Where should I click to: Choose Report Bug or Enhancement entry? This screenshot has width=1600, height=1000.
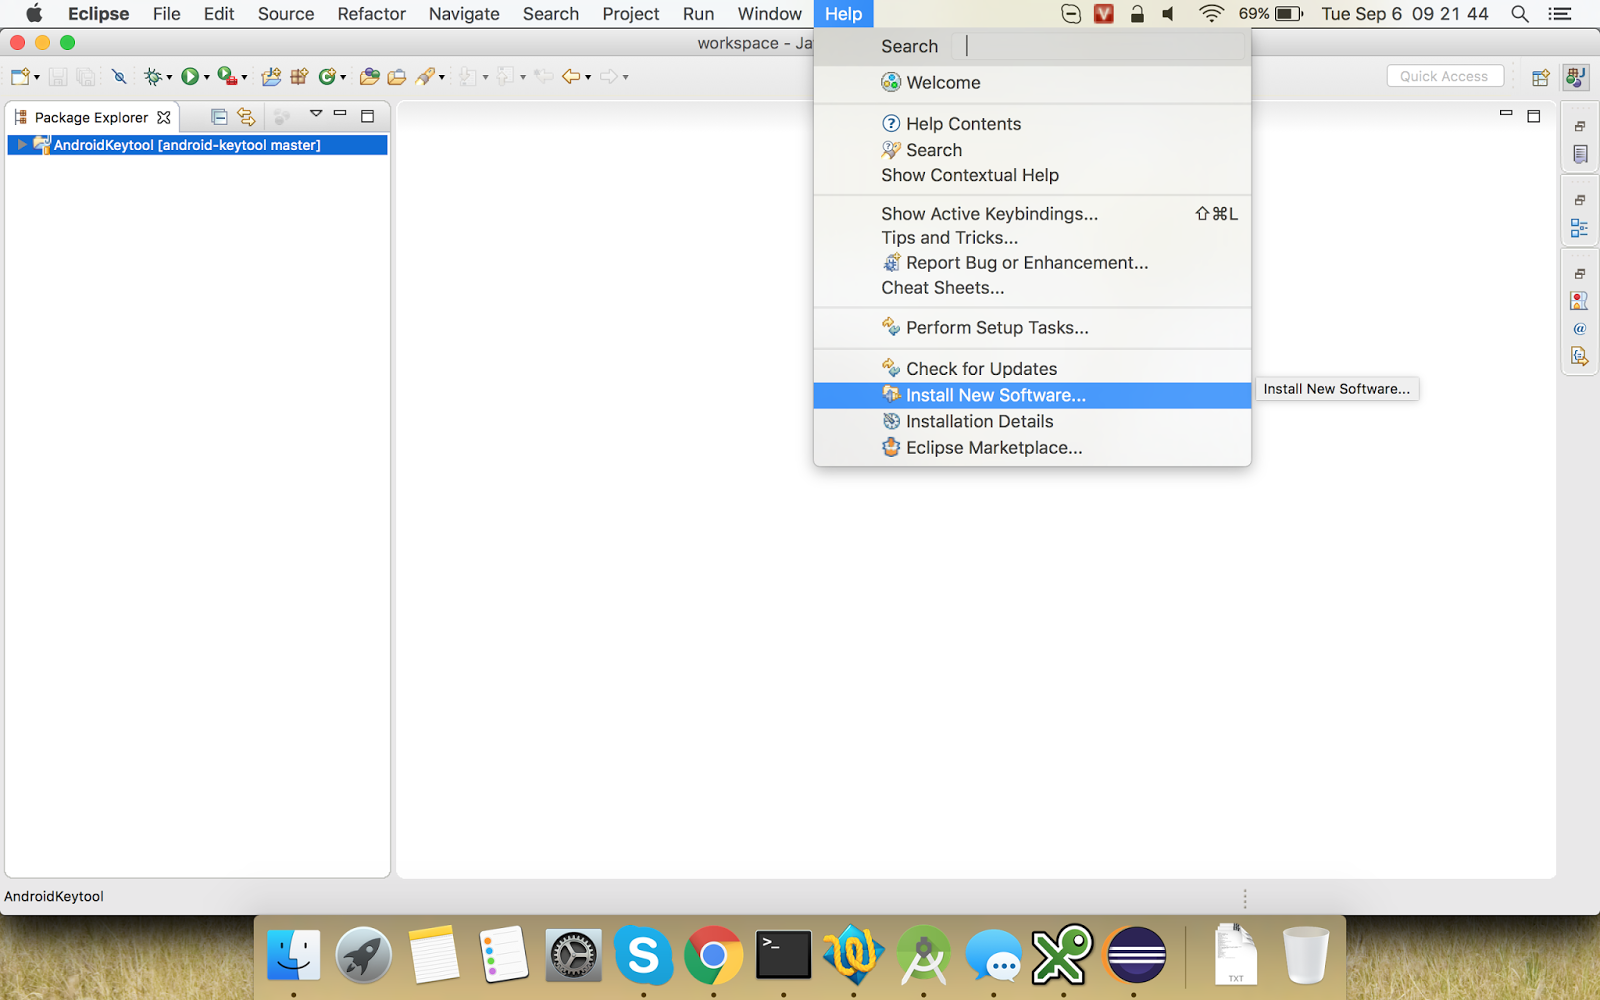(x=1032, y=263)
